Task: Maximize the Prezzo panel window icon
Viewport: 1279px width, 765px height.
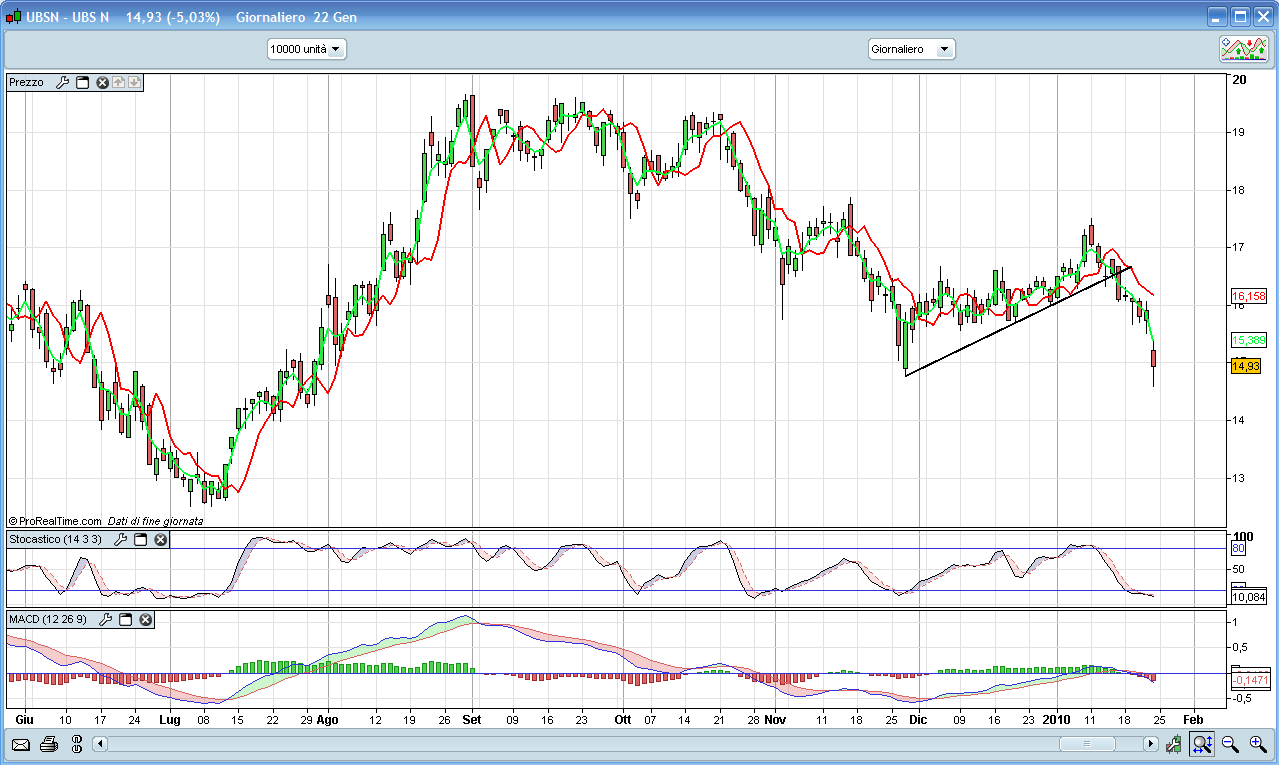Action: point(83,82)
